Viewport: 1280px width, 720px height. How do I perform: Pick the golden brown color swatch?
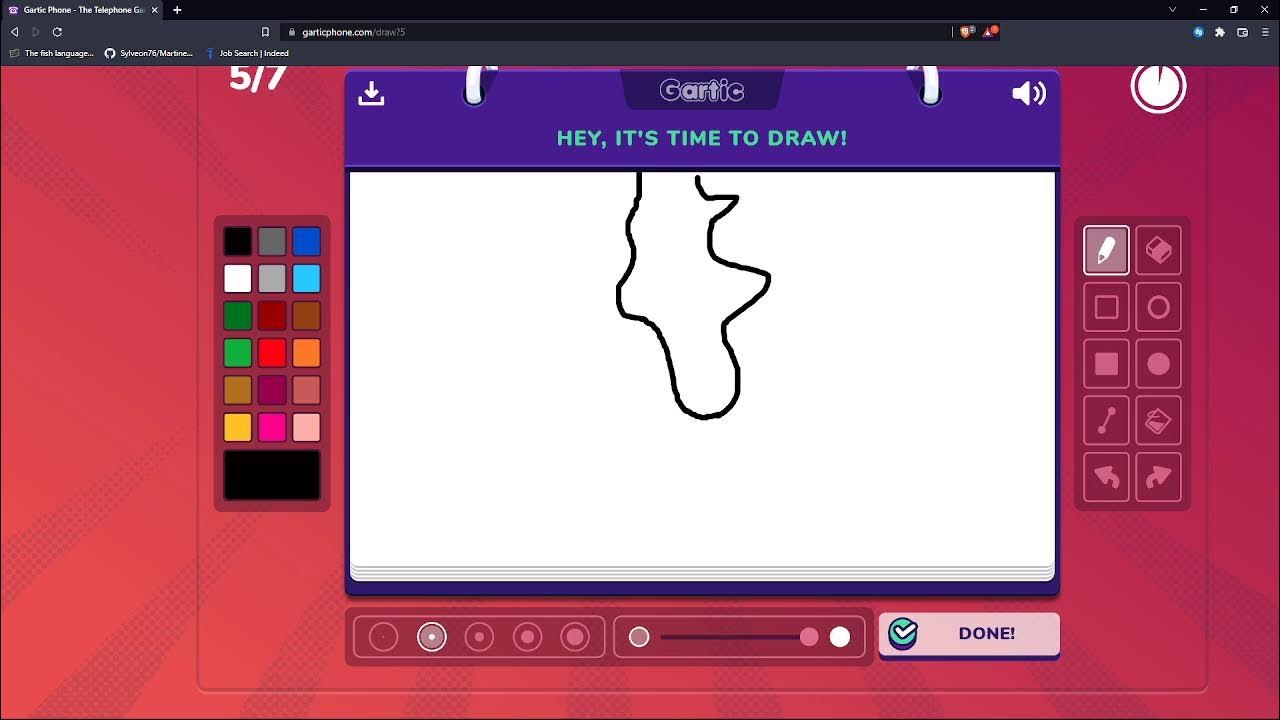238,390
